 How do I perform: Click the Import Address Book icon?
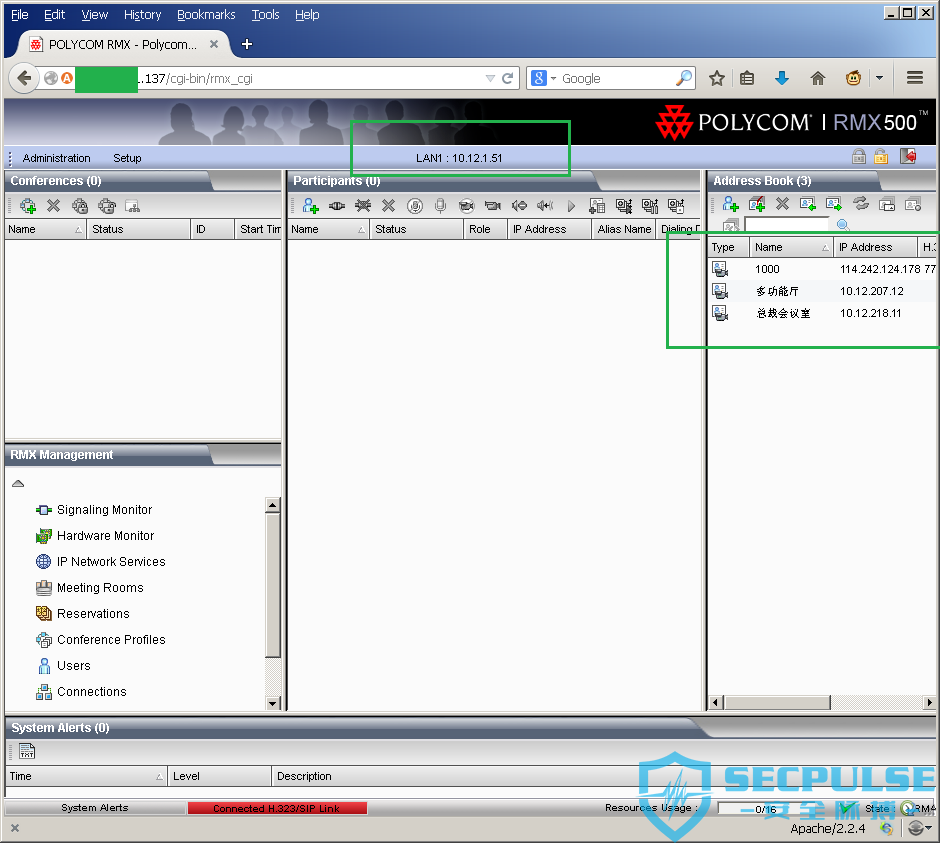point(808,204)
